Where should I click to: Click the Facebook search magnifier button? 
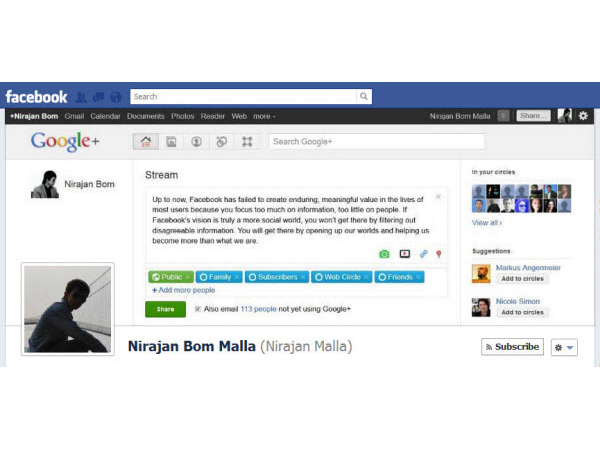[x=364, y=96]
